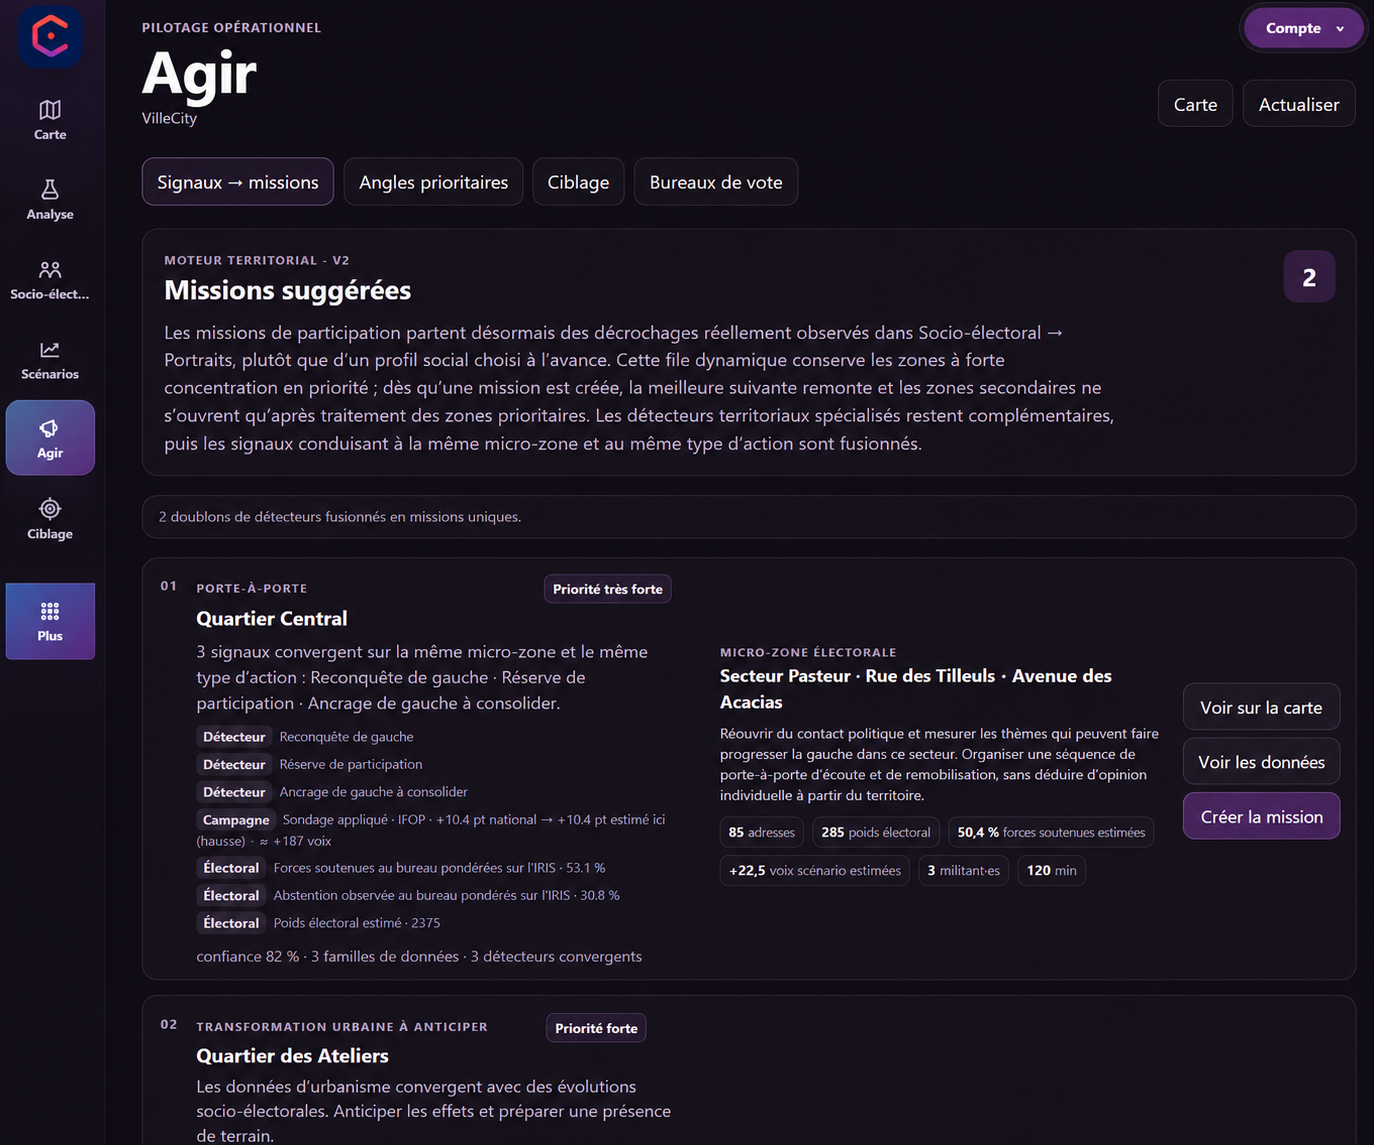Image resolution: width=1374 pixels, height=1145 pixels.
Task: Click the Campagne tag
Action: [236, 820]
